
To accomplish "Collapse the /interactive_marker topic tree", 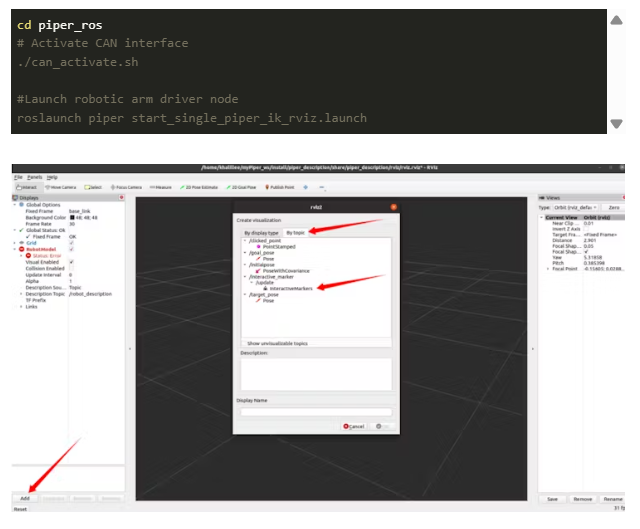I will (x=244, y=274).
